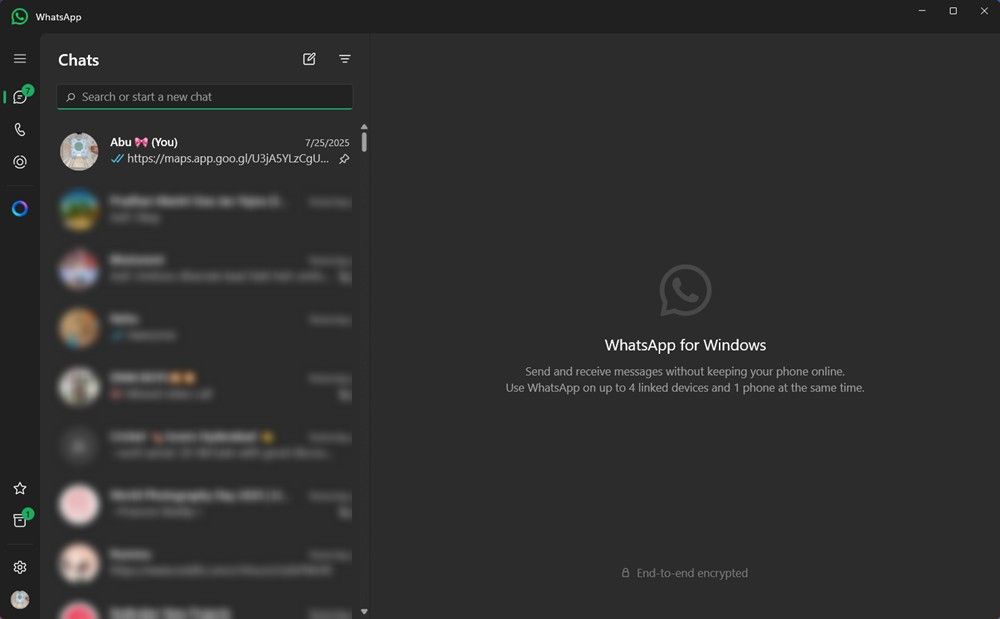Open the Abu (You) chat

tap(205, 151)
